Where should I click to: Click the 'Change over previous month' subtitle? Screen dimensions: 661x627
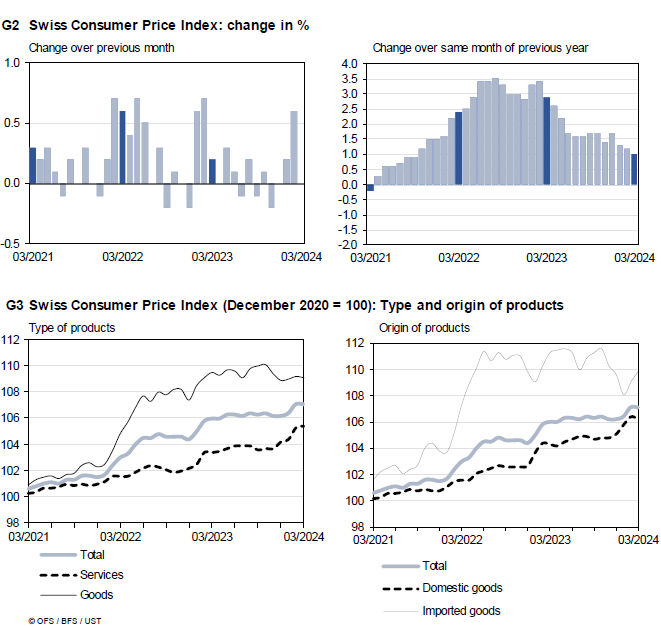[x=103, y=47]
